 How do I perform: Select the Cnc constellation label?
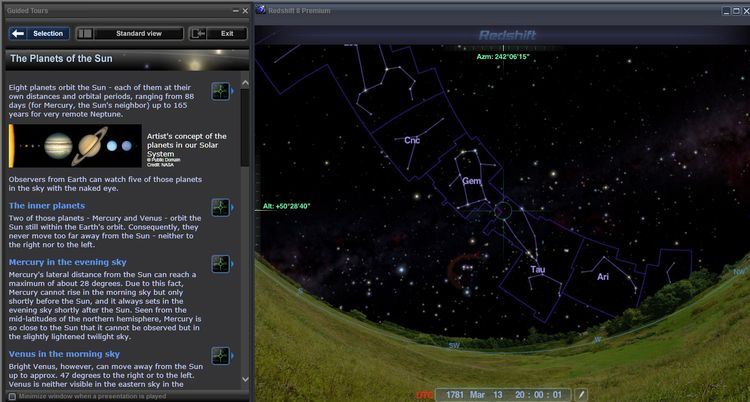tap(412, 140)
